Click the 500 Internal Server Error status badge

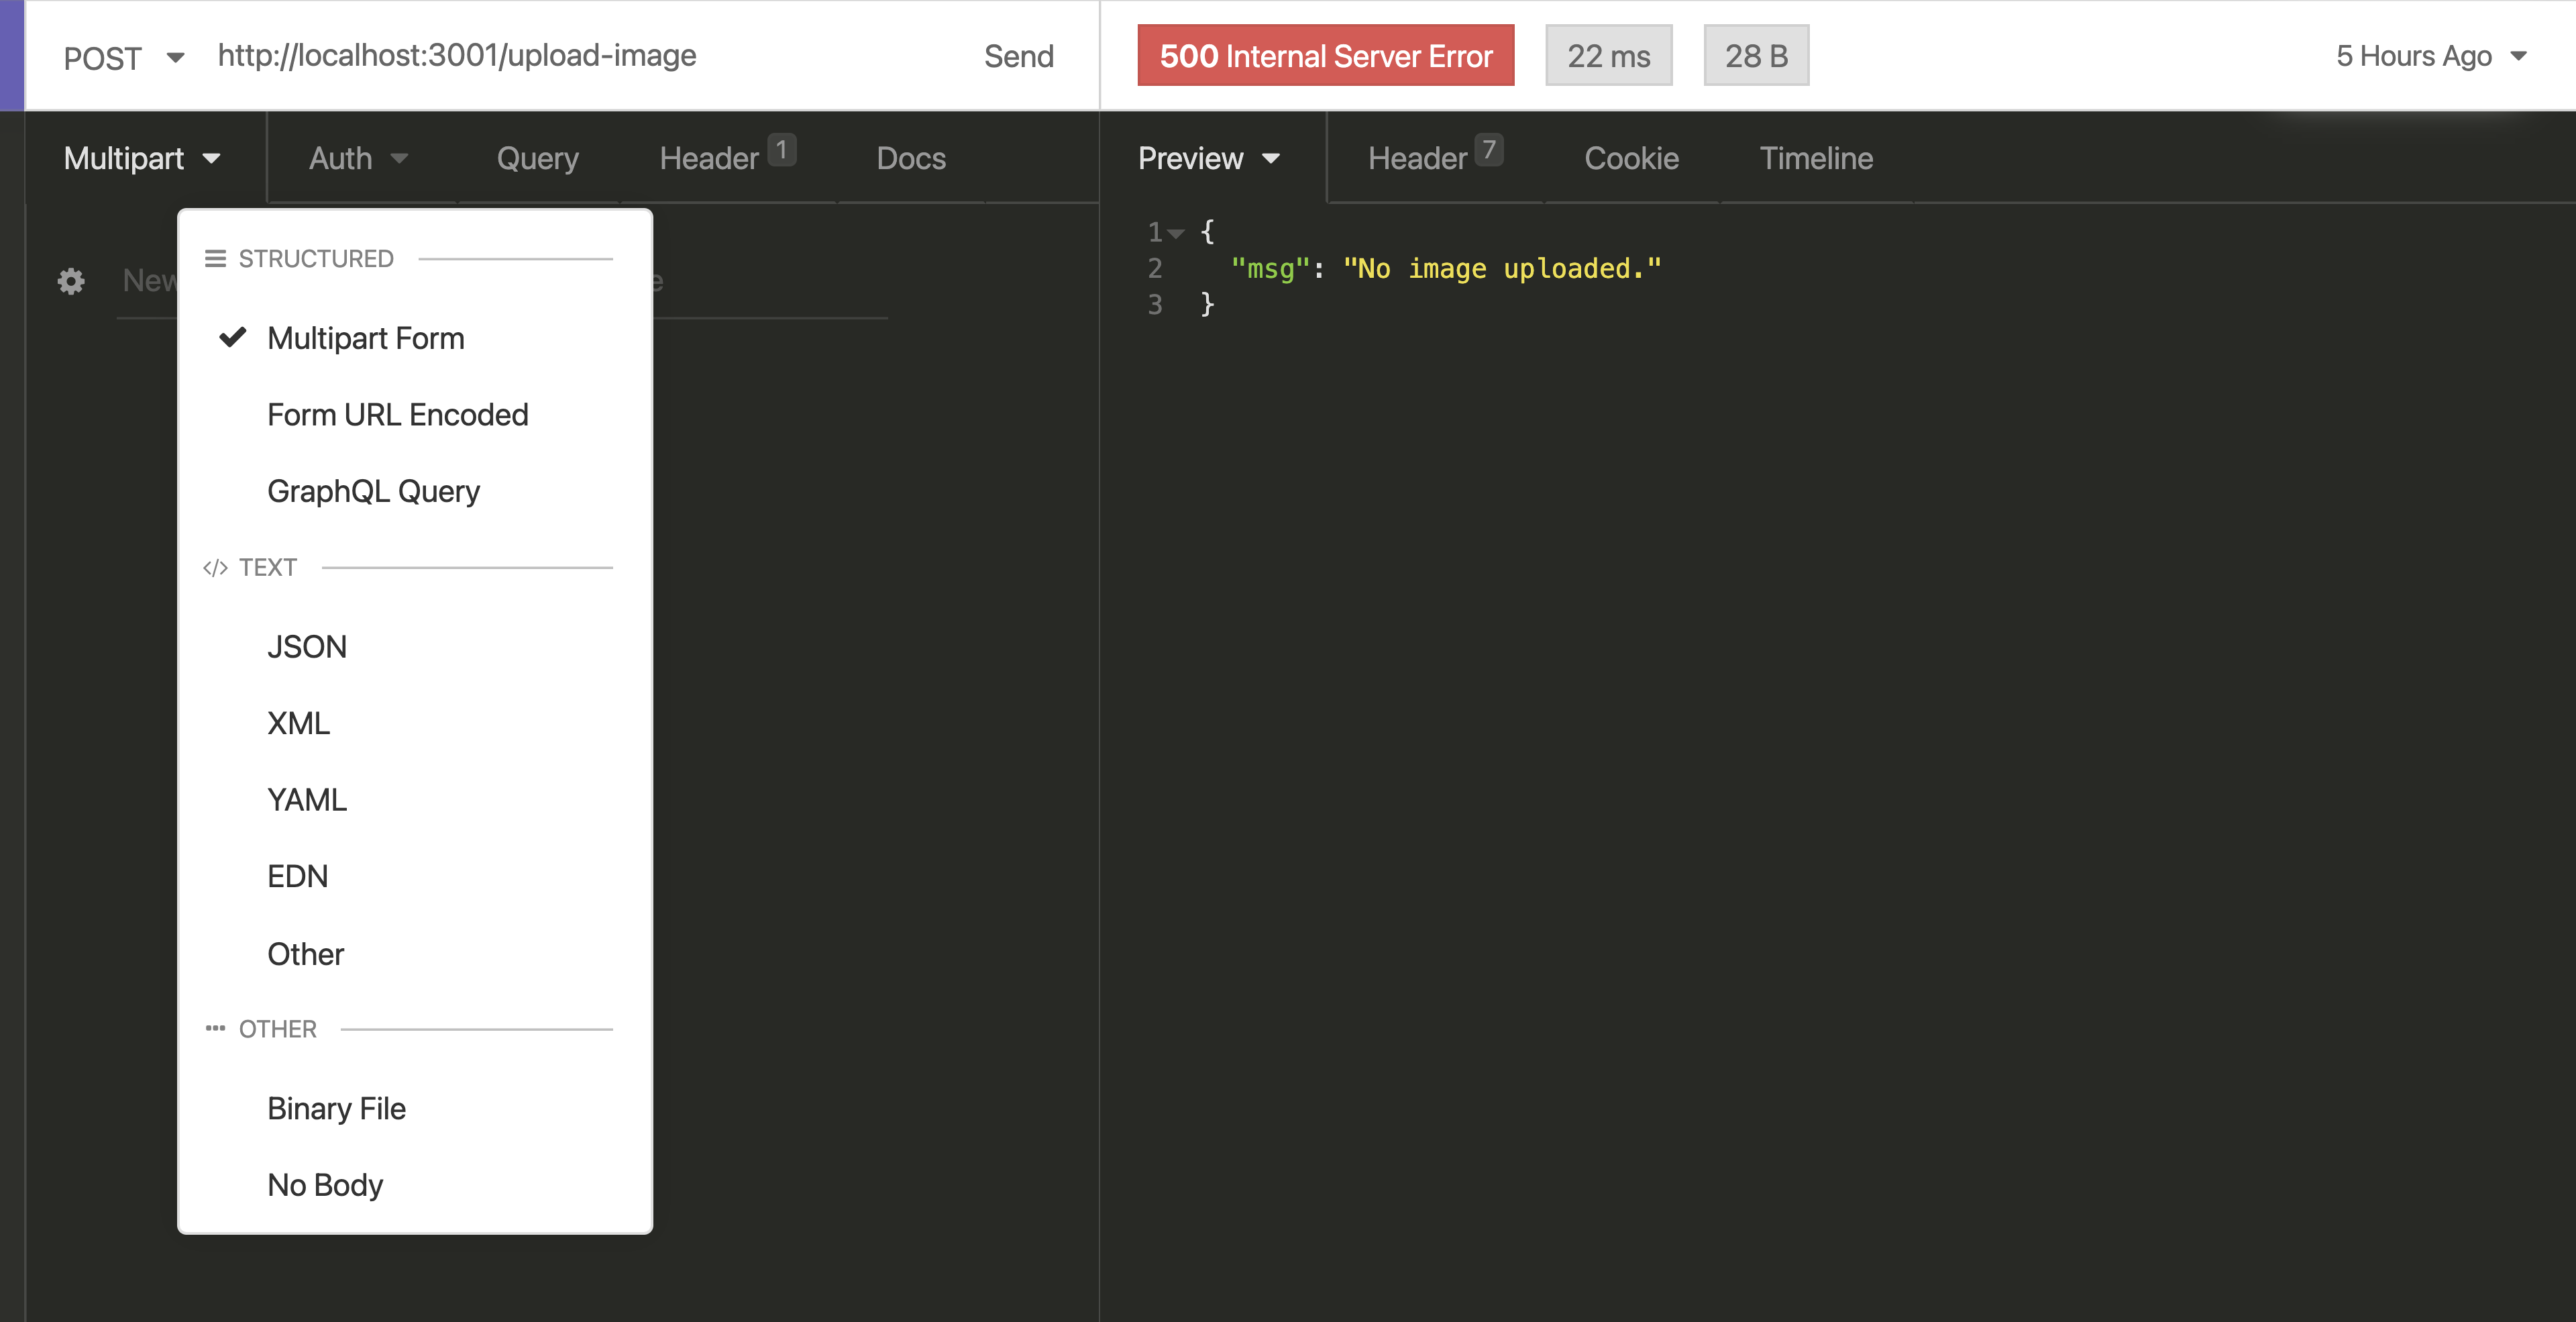[1325, 55]
